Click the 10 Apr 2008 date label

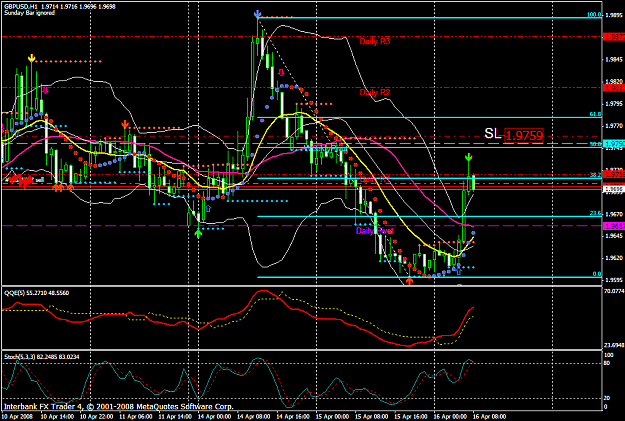18,417
